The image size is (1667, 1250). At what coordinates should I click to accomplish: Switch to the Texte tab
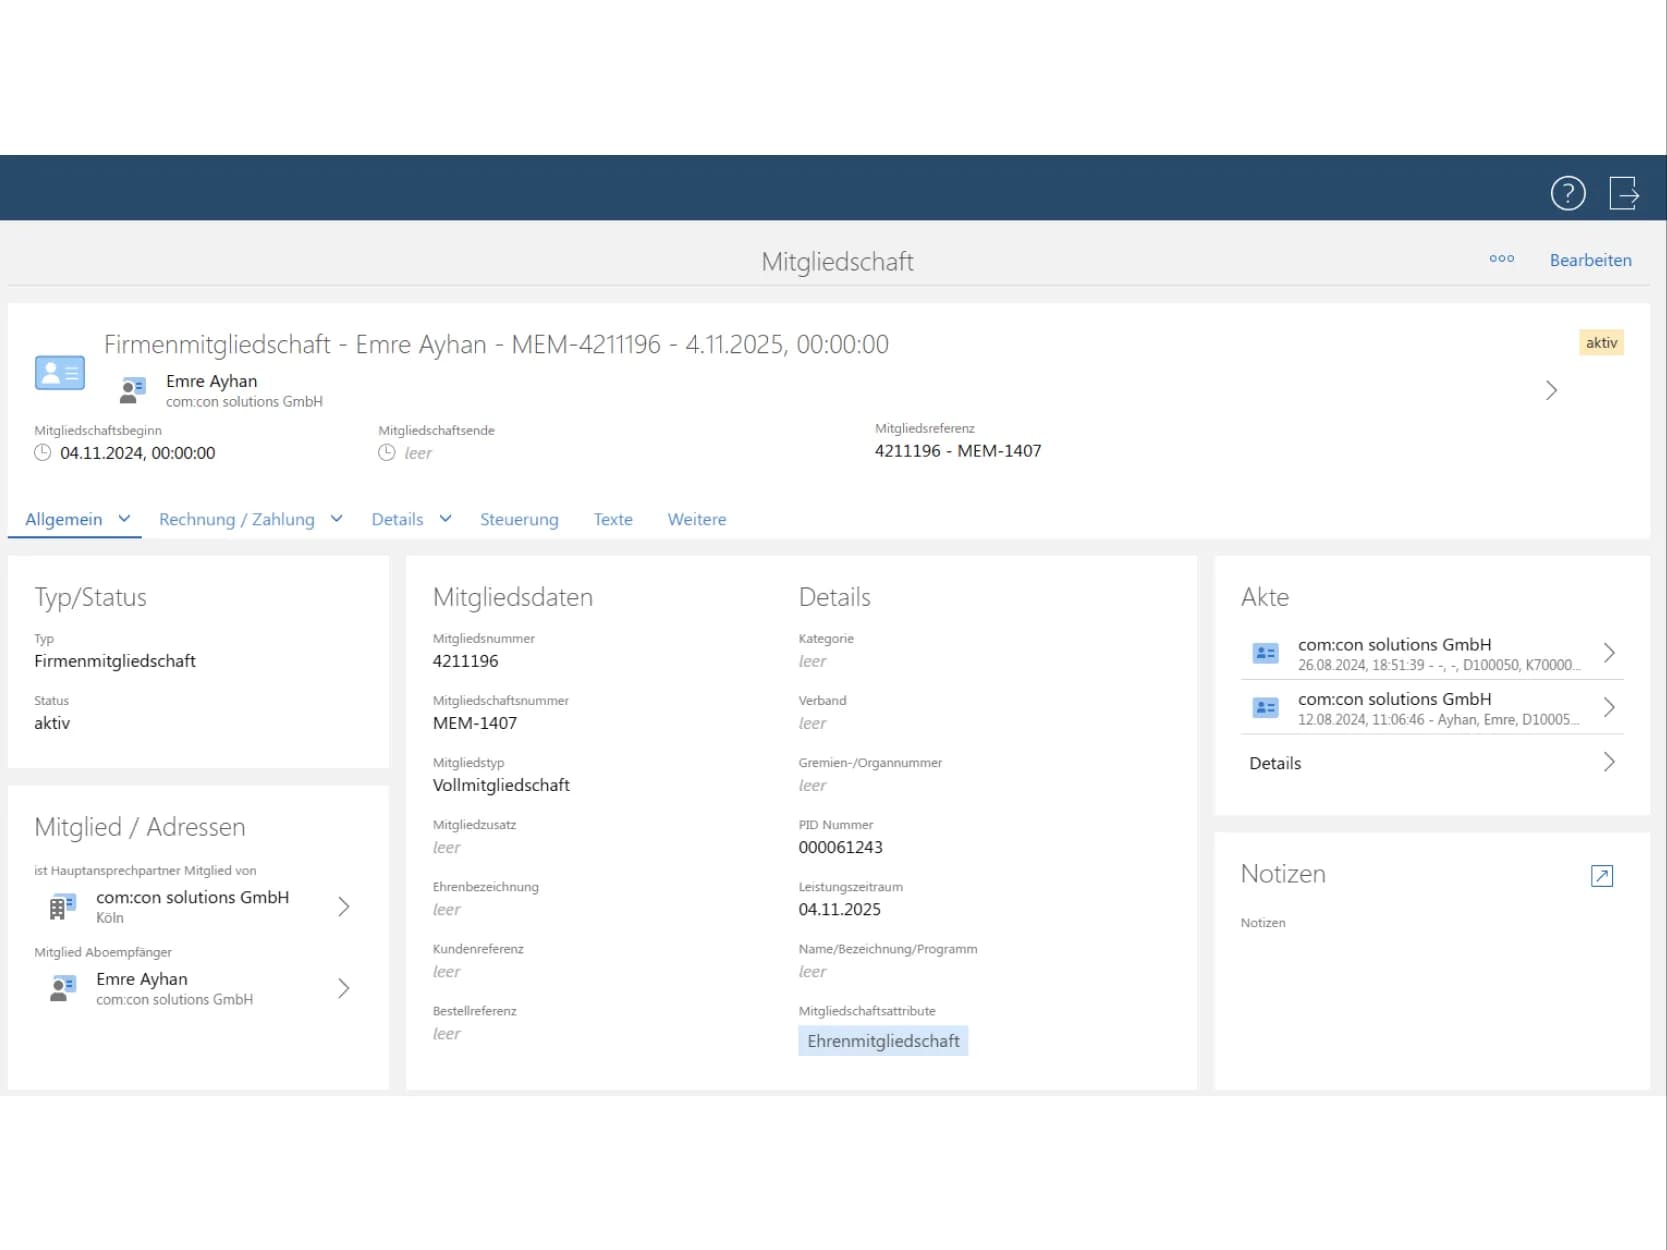pos(612,520)
